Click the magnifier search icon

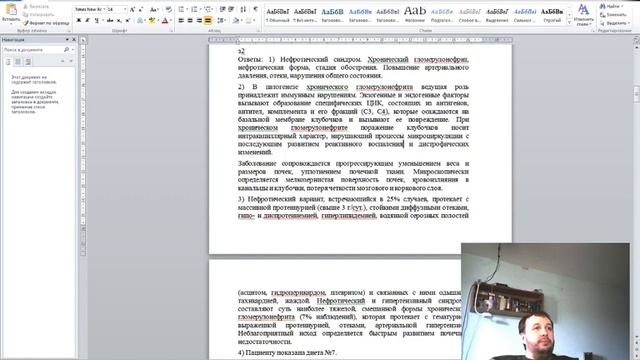(67, 49)
